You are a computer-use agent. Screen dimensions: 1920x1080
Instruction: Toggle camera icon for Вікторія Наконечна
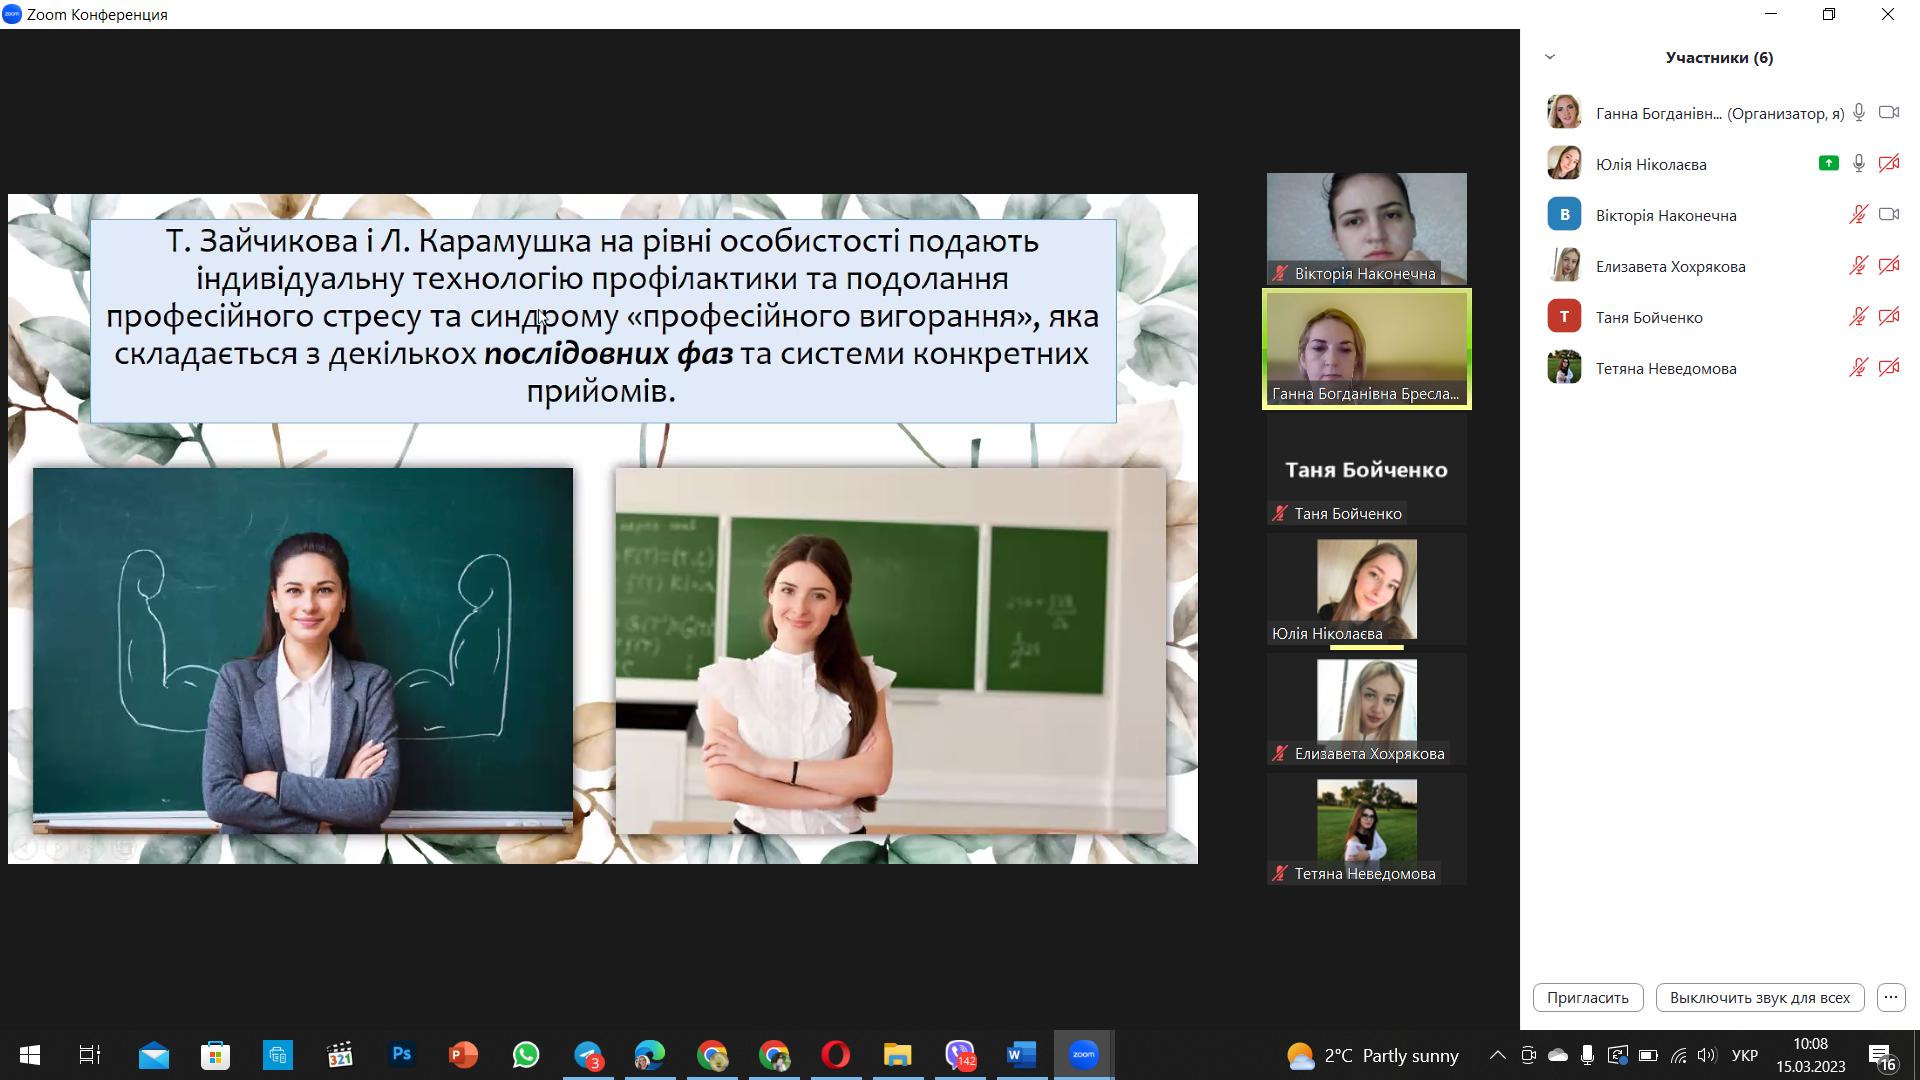coord(1888,215)
